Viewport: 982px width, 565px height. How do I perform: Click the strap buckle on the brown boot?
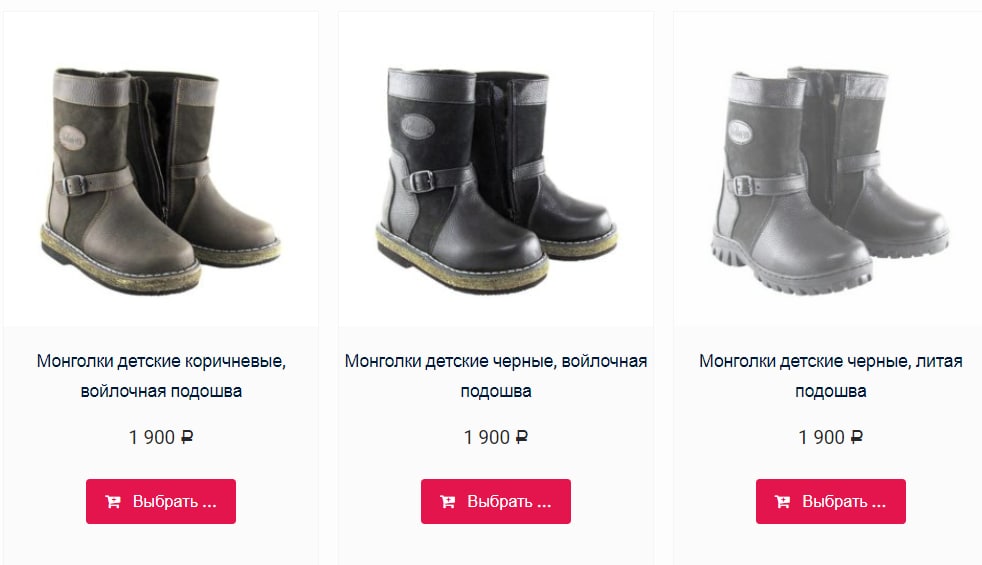click(x=75, y=185)
